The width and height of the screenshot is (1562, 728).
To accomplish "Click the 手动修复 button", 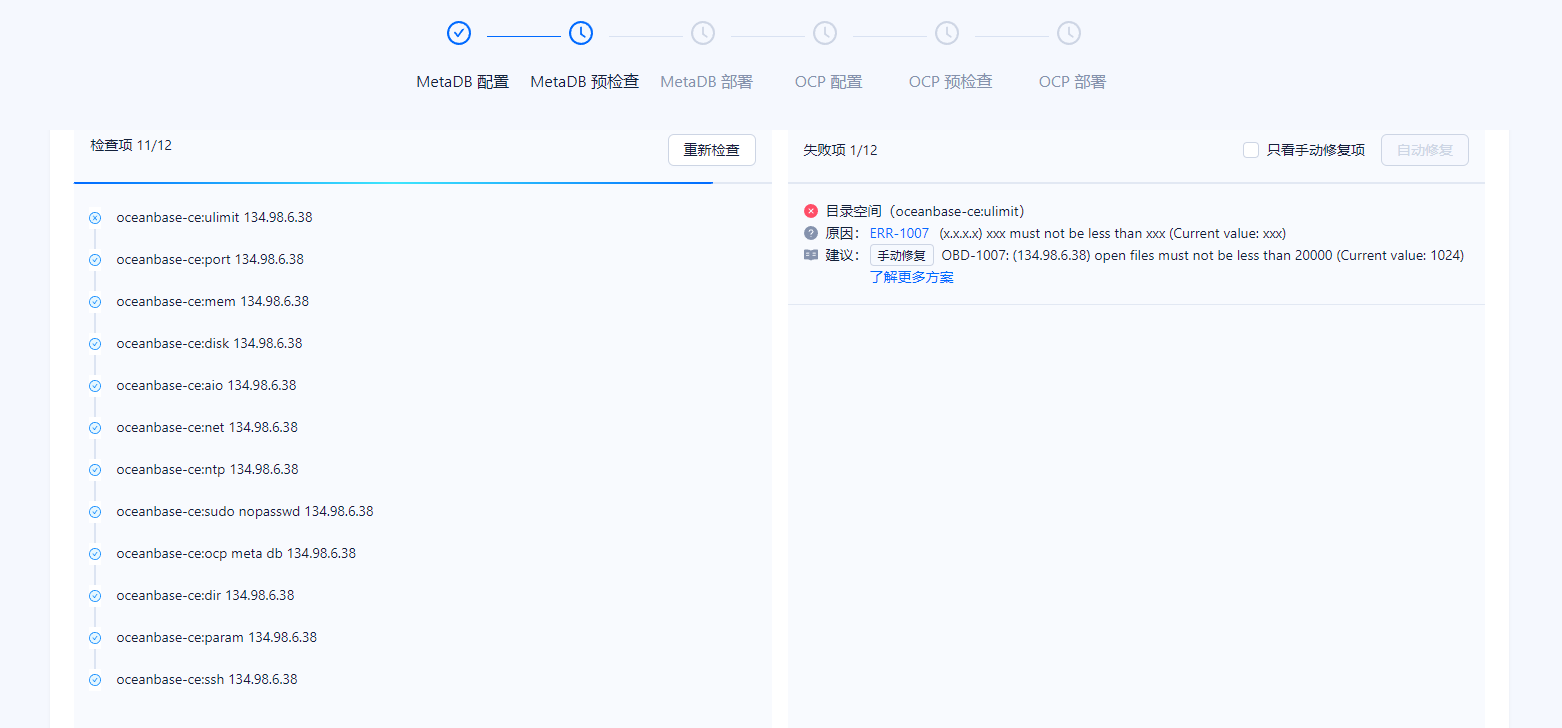I will (x=902, y=256).
